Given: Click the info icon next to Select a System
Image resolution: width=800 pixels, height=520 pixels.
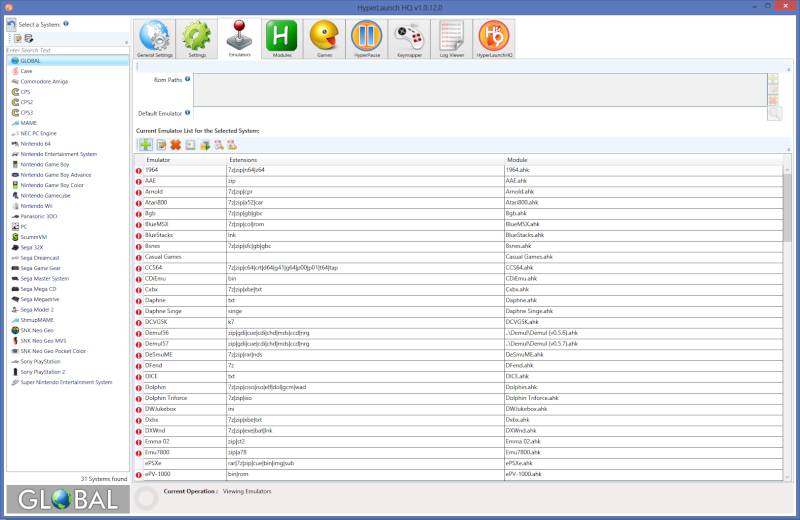Looking at the screenshot, I should [x=66, y=23].
